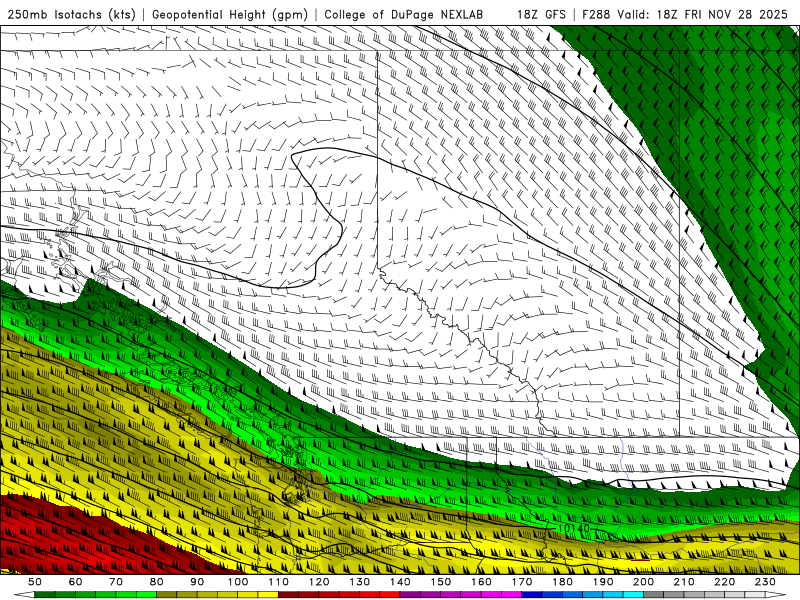The image size is (800, 600).
Task: Click the '130' knots legend label
Action: click(360, 582)
